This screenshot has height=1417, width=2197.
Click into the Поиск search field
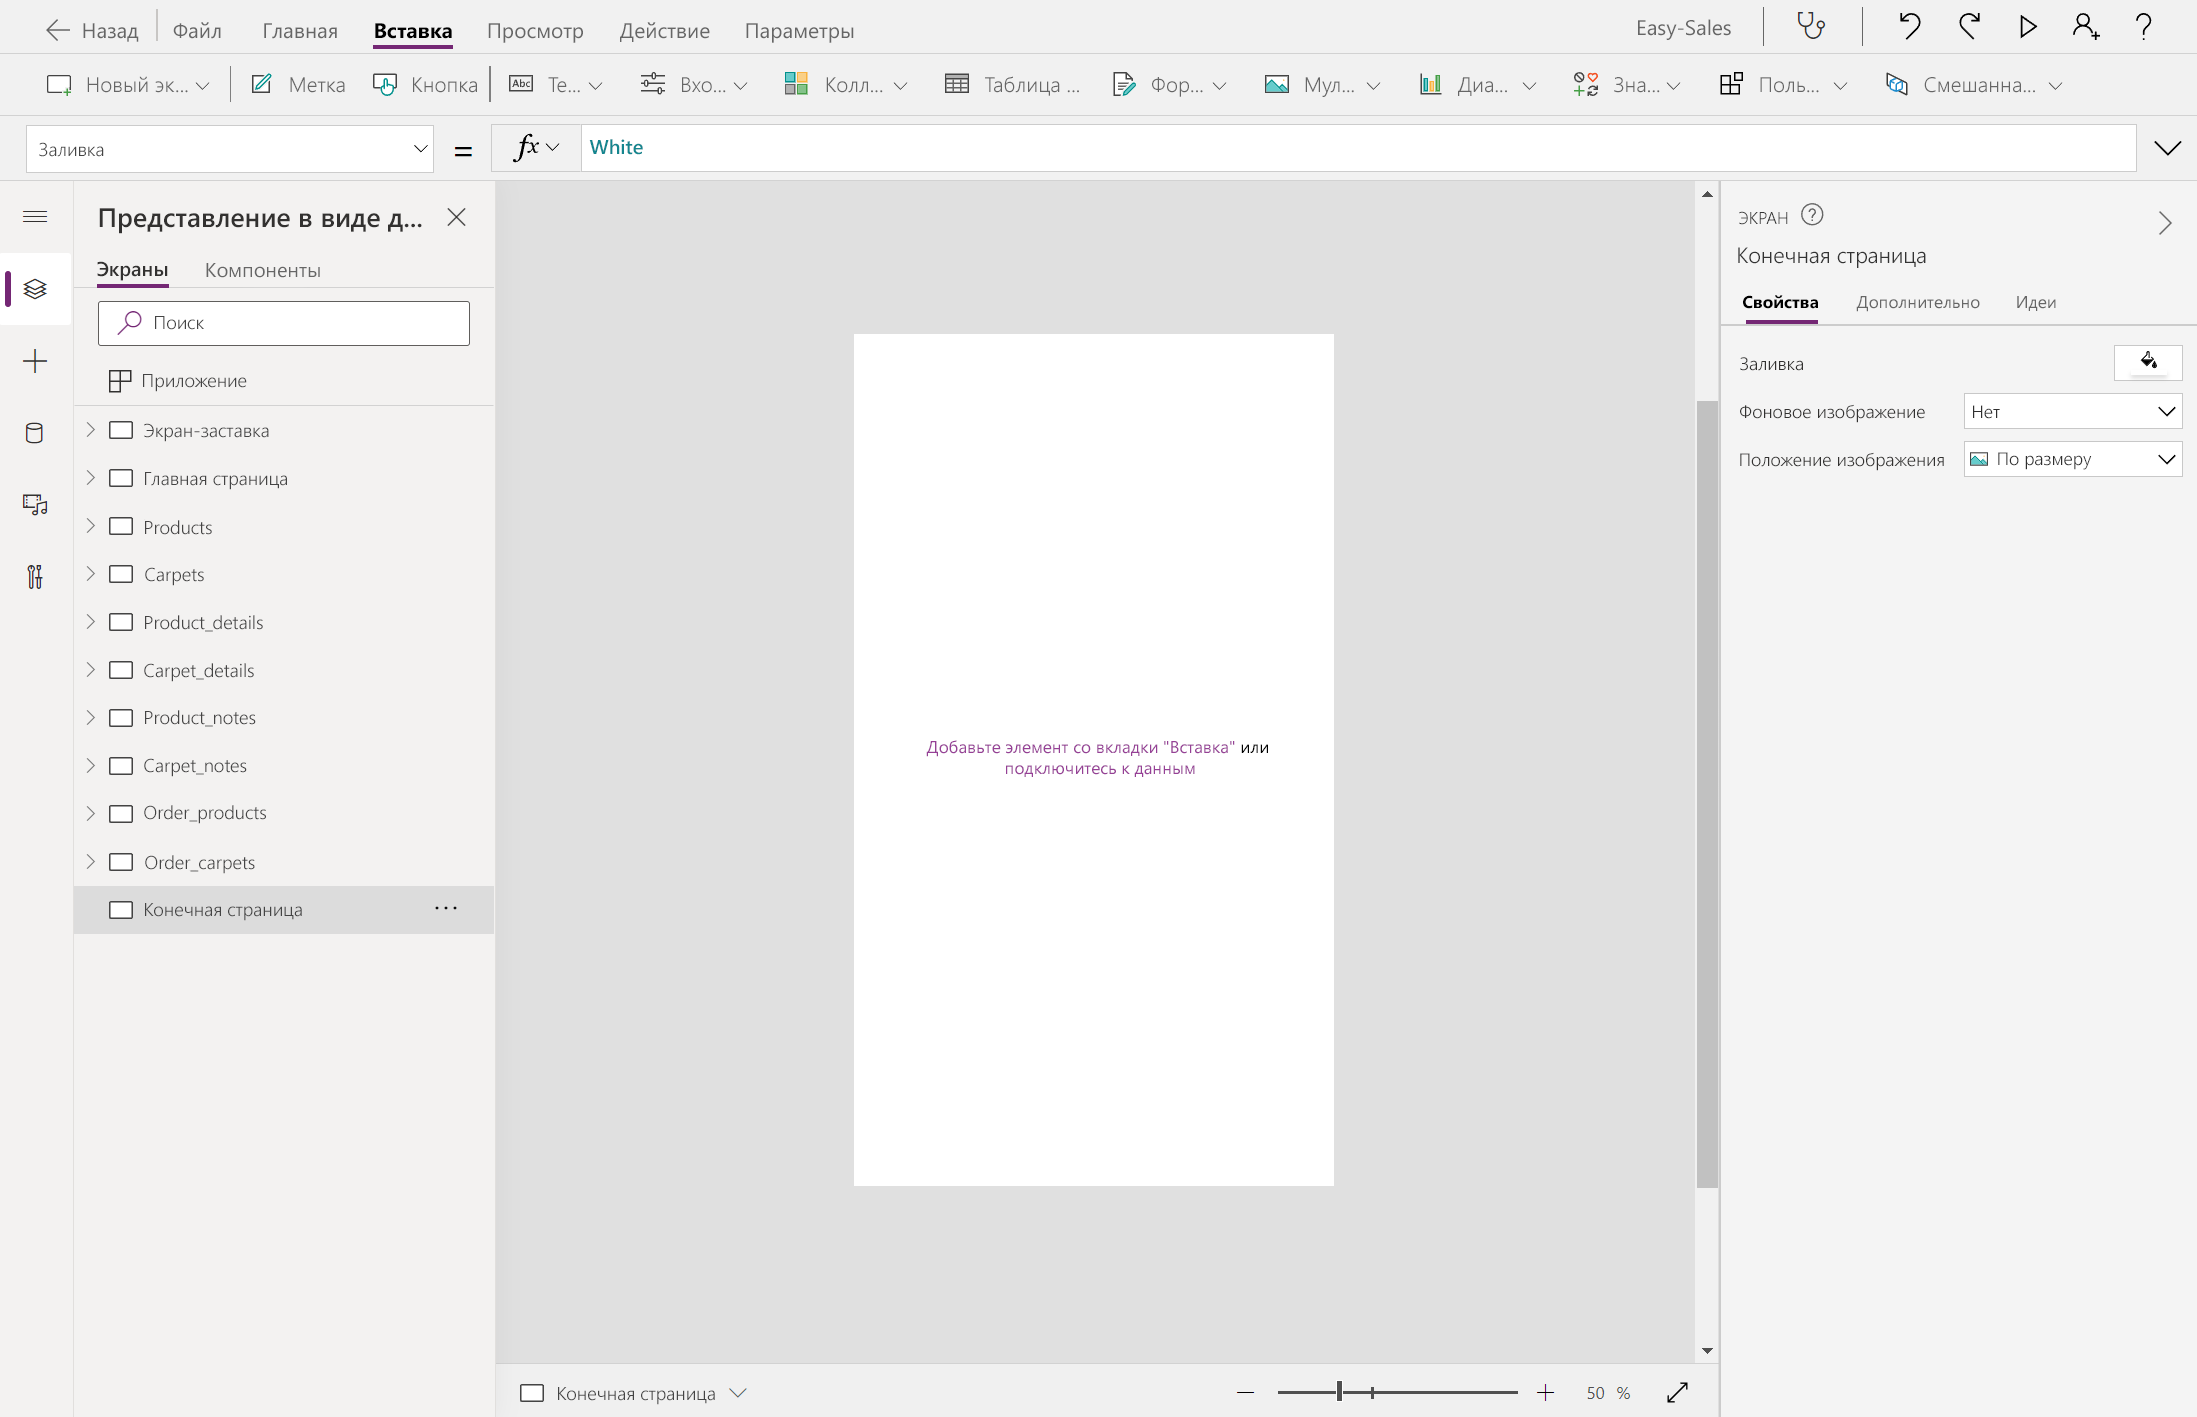pos(284,323)
